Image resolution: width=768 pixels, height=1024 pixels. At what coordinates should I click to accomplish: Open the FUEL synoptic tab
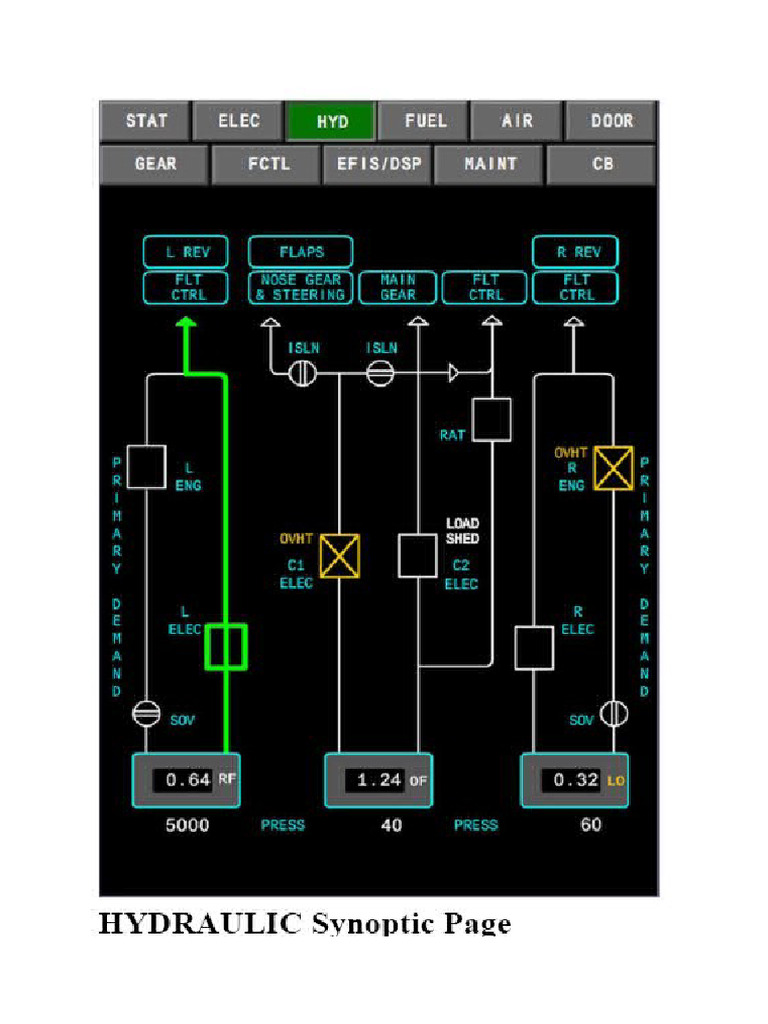coord(424,121)
